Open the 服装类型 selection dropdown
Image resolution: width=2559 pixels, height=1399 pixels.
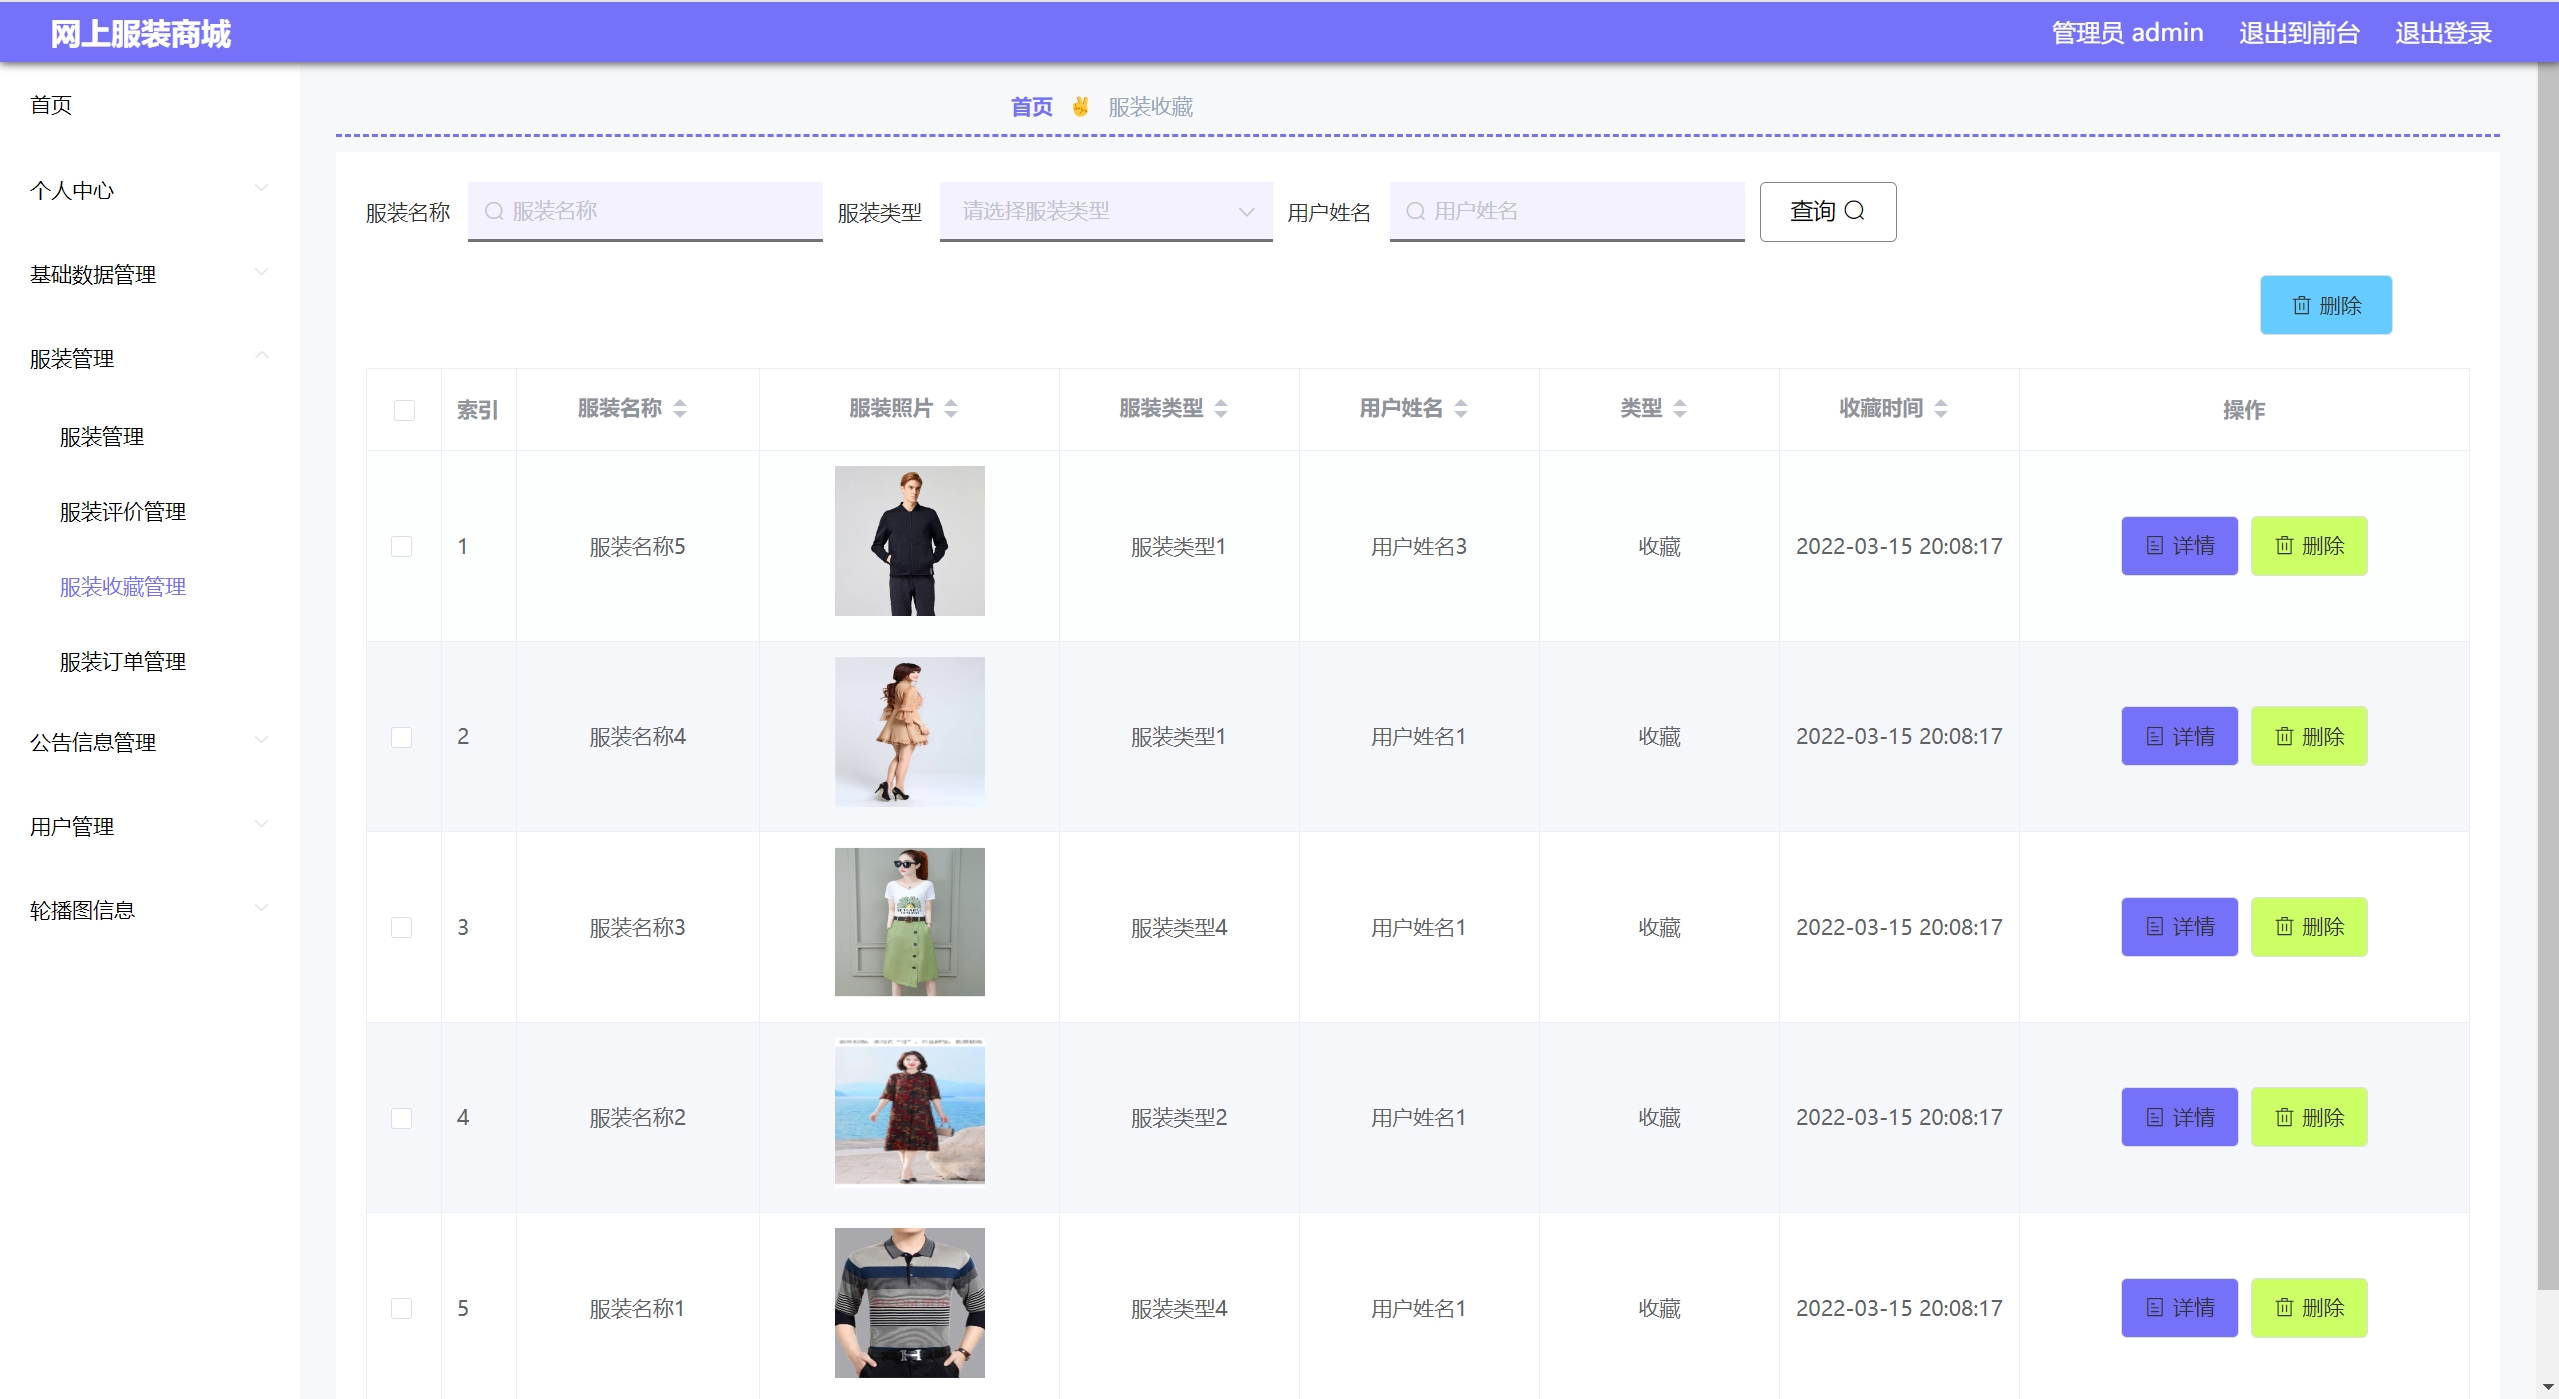1105,211
